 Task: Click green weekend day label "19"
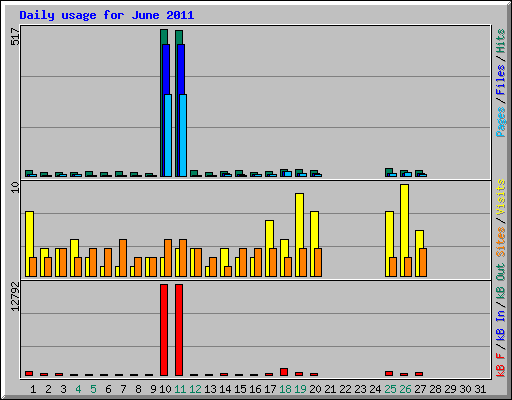[300, 389]
